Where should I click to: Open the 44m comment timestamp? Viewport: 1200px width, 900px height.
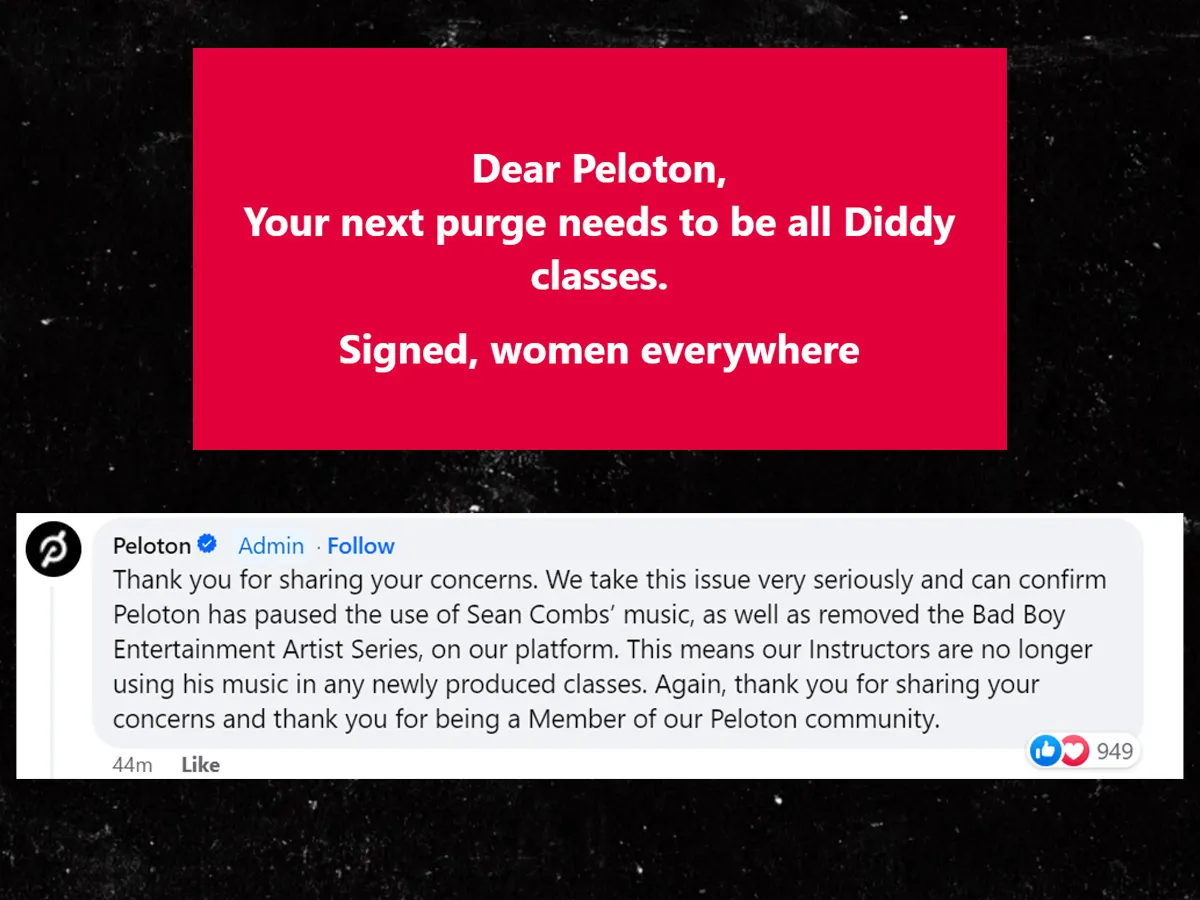(133, 765)
